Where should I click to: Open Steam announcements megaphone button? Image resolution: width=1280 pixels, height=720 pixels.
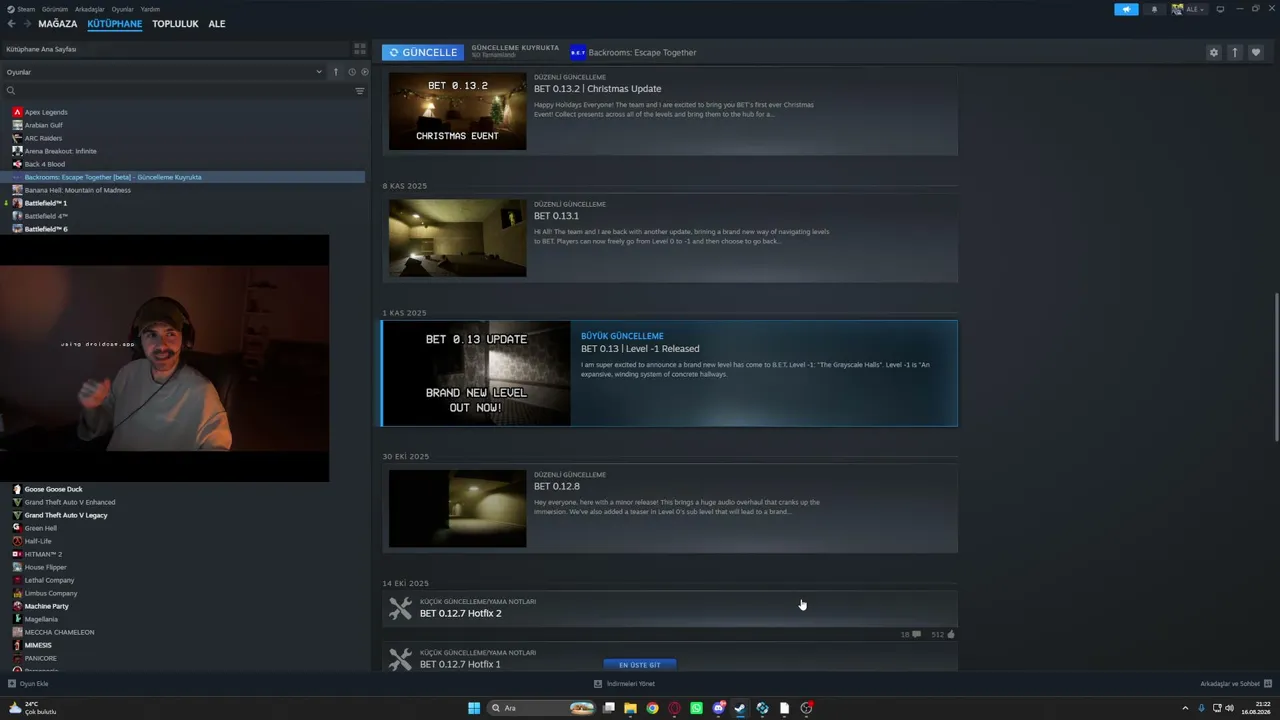(x=1126, y=9)
